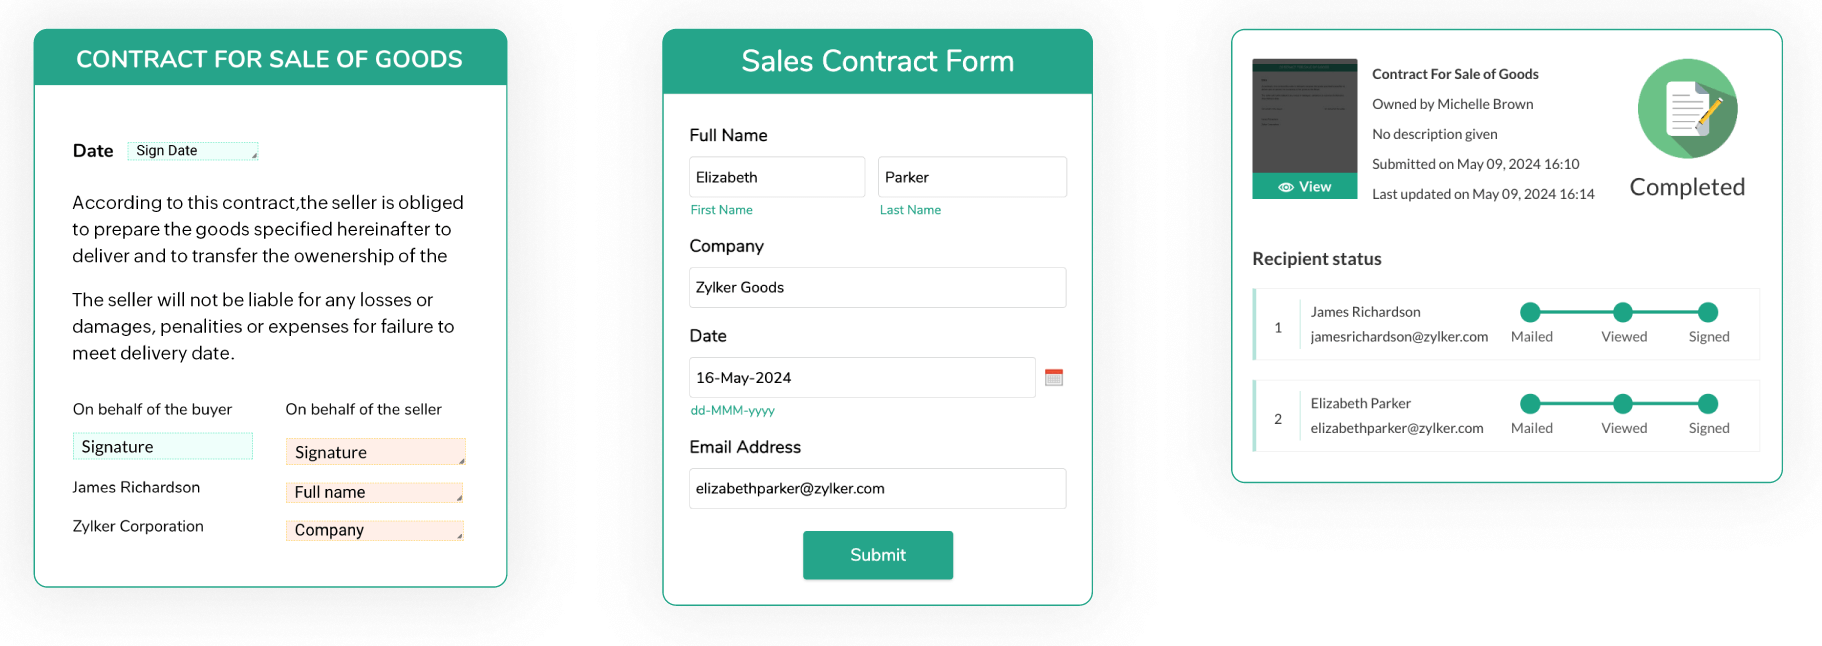Viewport: 1822px width, 646px height.
Task: Click the First Name field containing Elizabeth
Action: [x=776, y=177]
